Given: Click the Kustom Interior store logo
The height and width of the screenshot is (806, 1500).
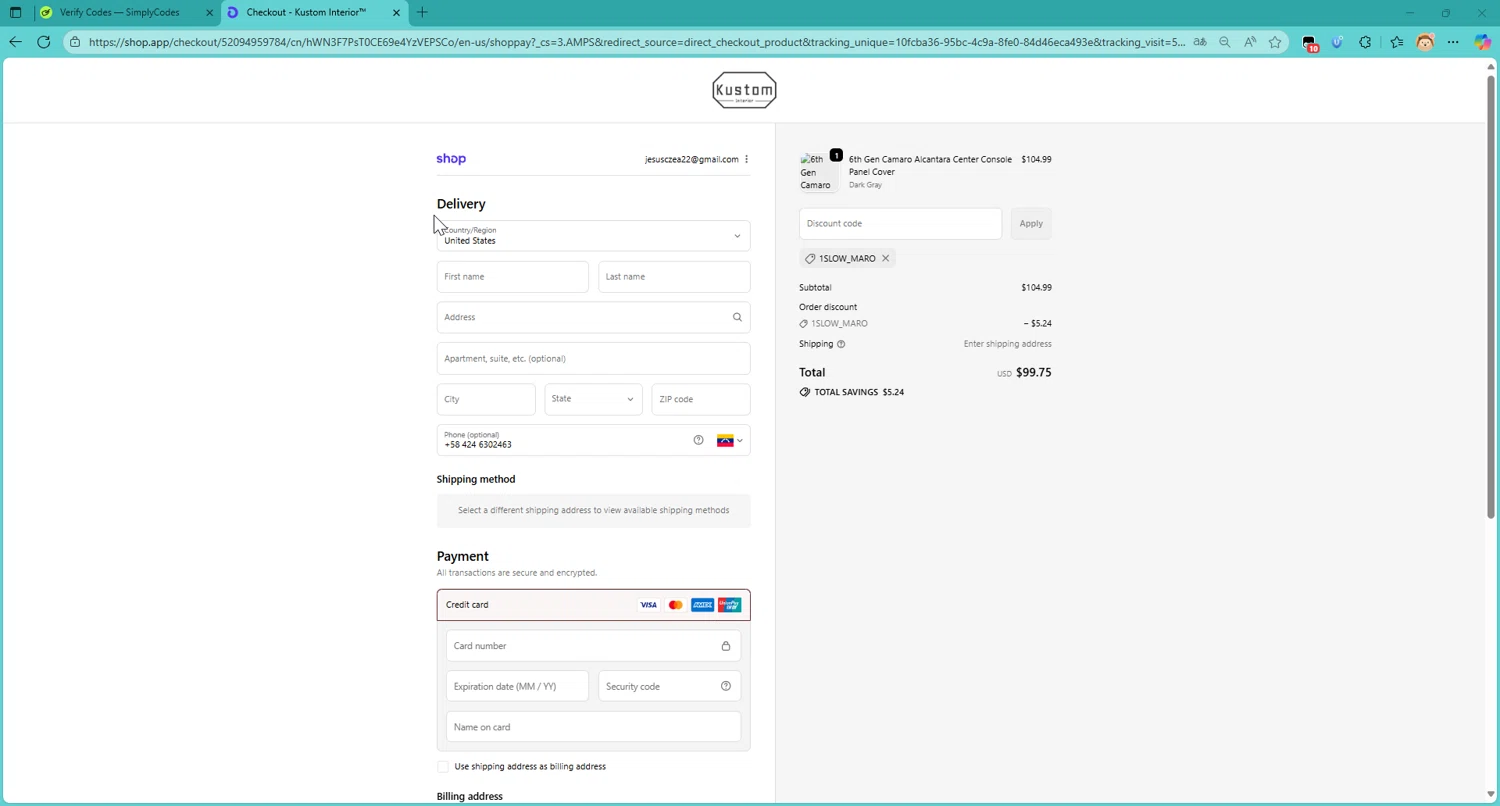Looking at the screenshot, I should tap(744, 90).
